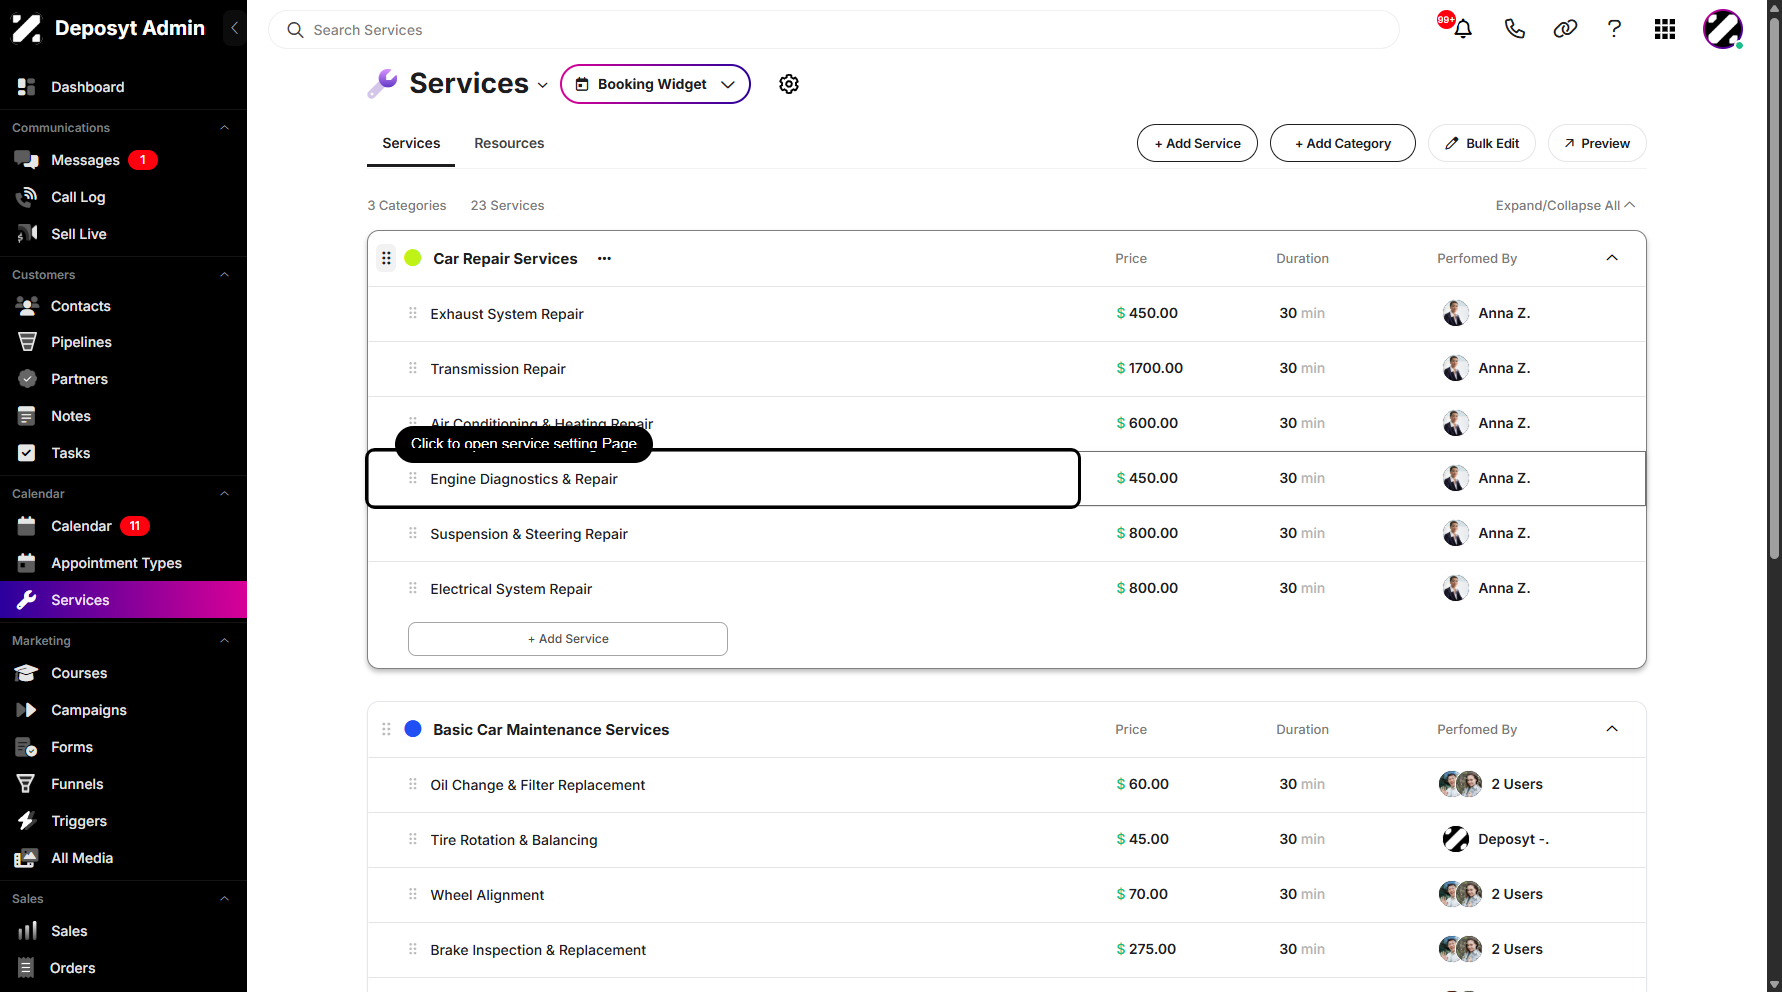
Task: Switch to the Resources tab
Action: tap(509, 143)
